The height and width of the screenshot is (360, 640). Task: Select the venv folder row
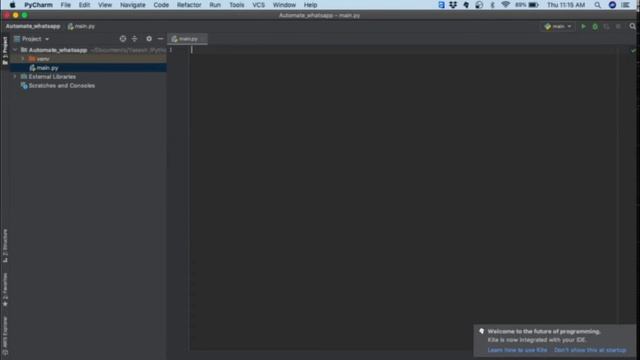click(88, 59)
